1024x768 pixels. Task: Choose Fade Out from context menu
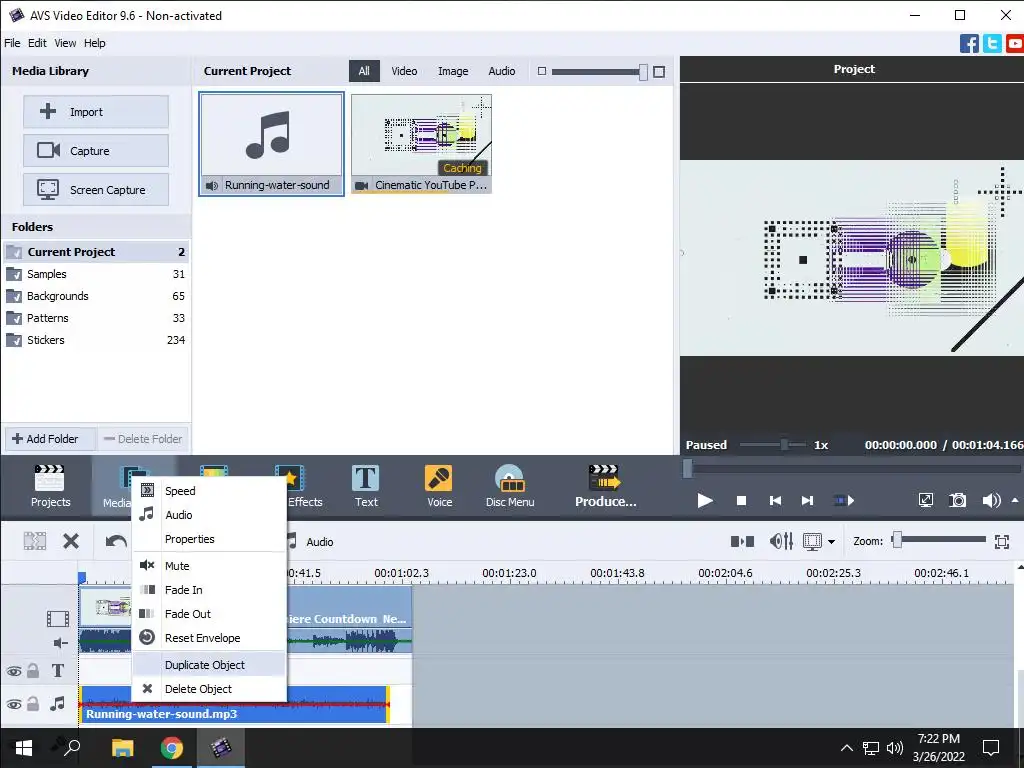point(209,614)
